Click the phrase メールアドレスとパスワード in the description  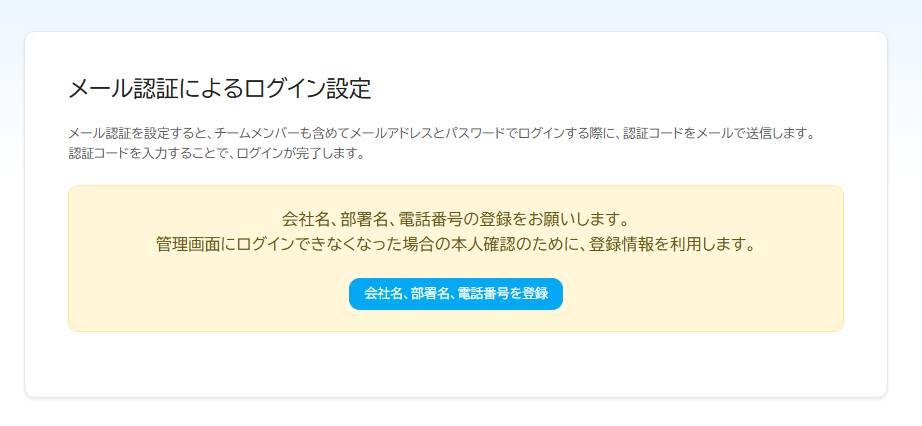point(426,133)
